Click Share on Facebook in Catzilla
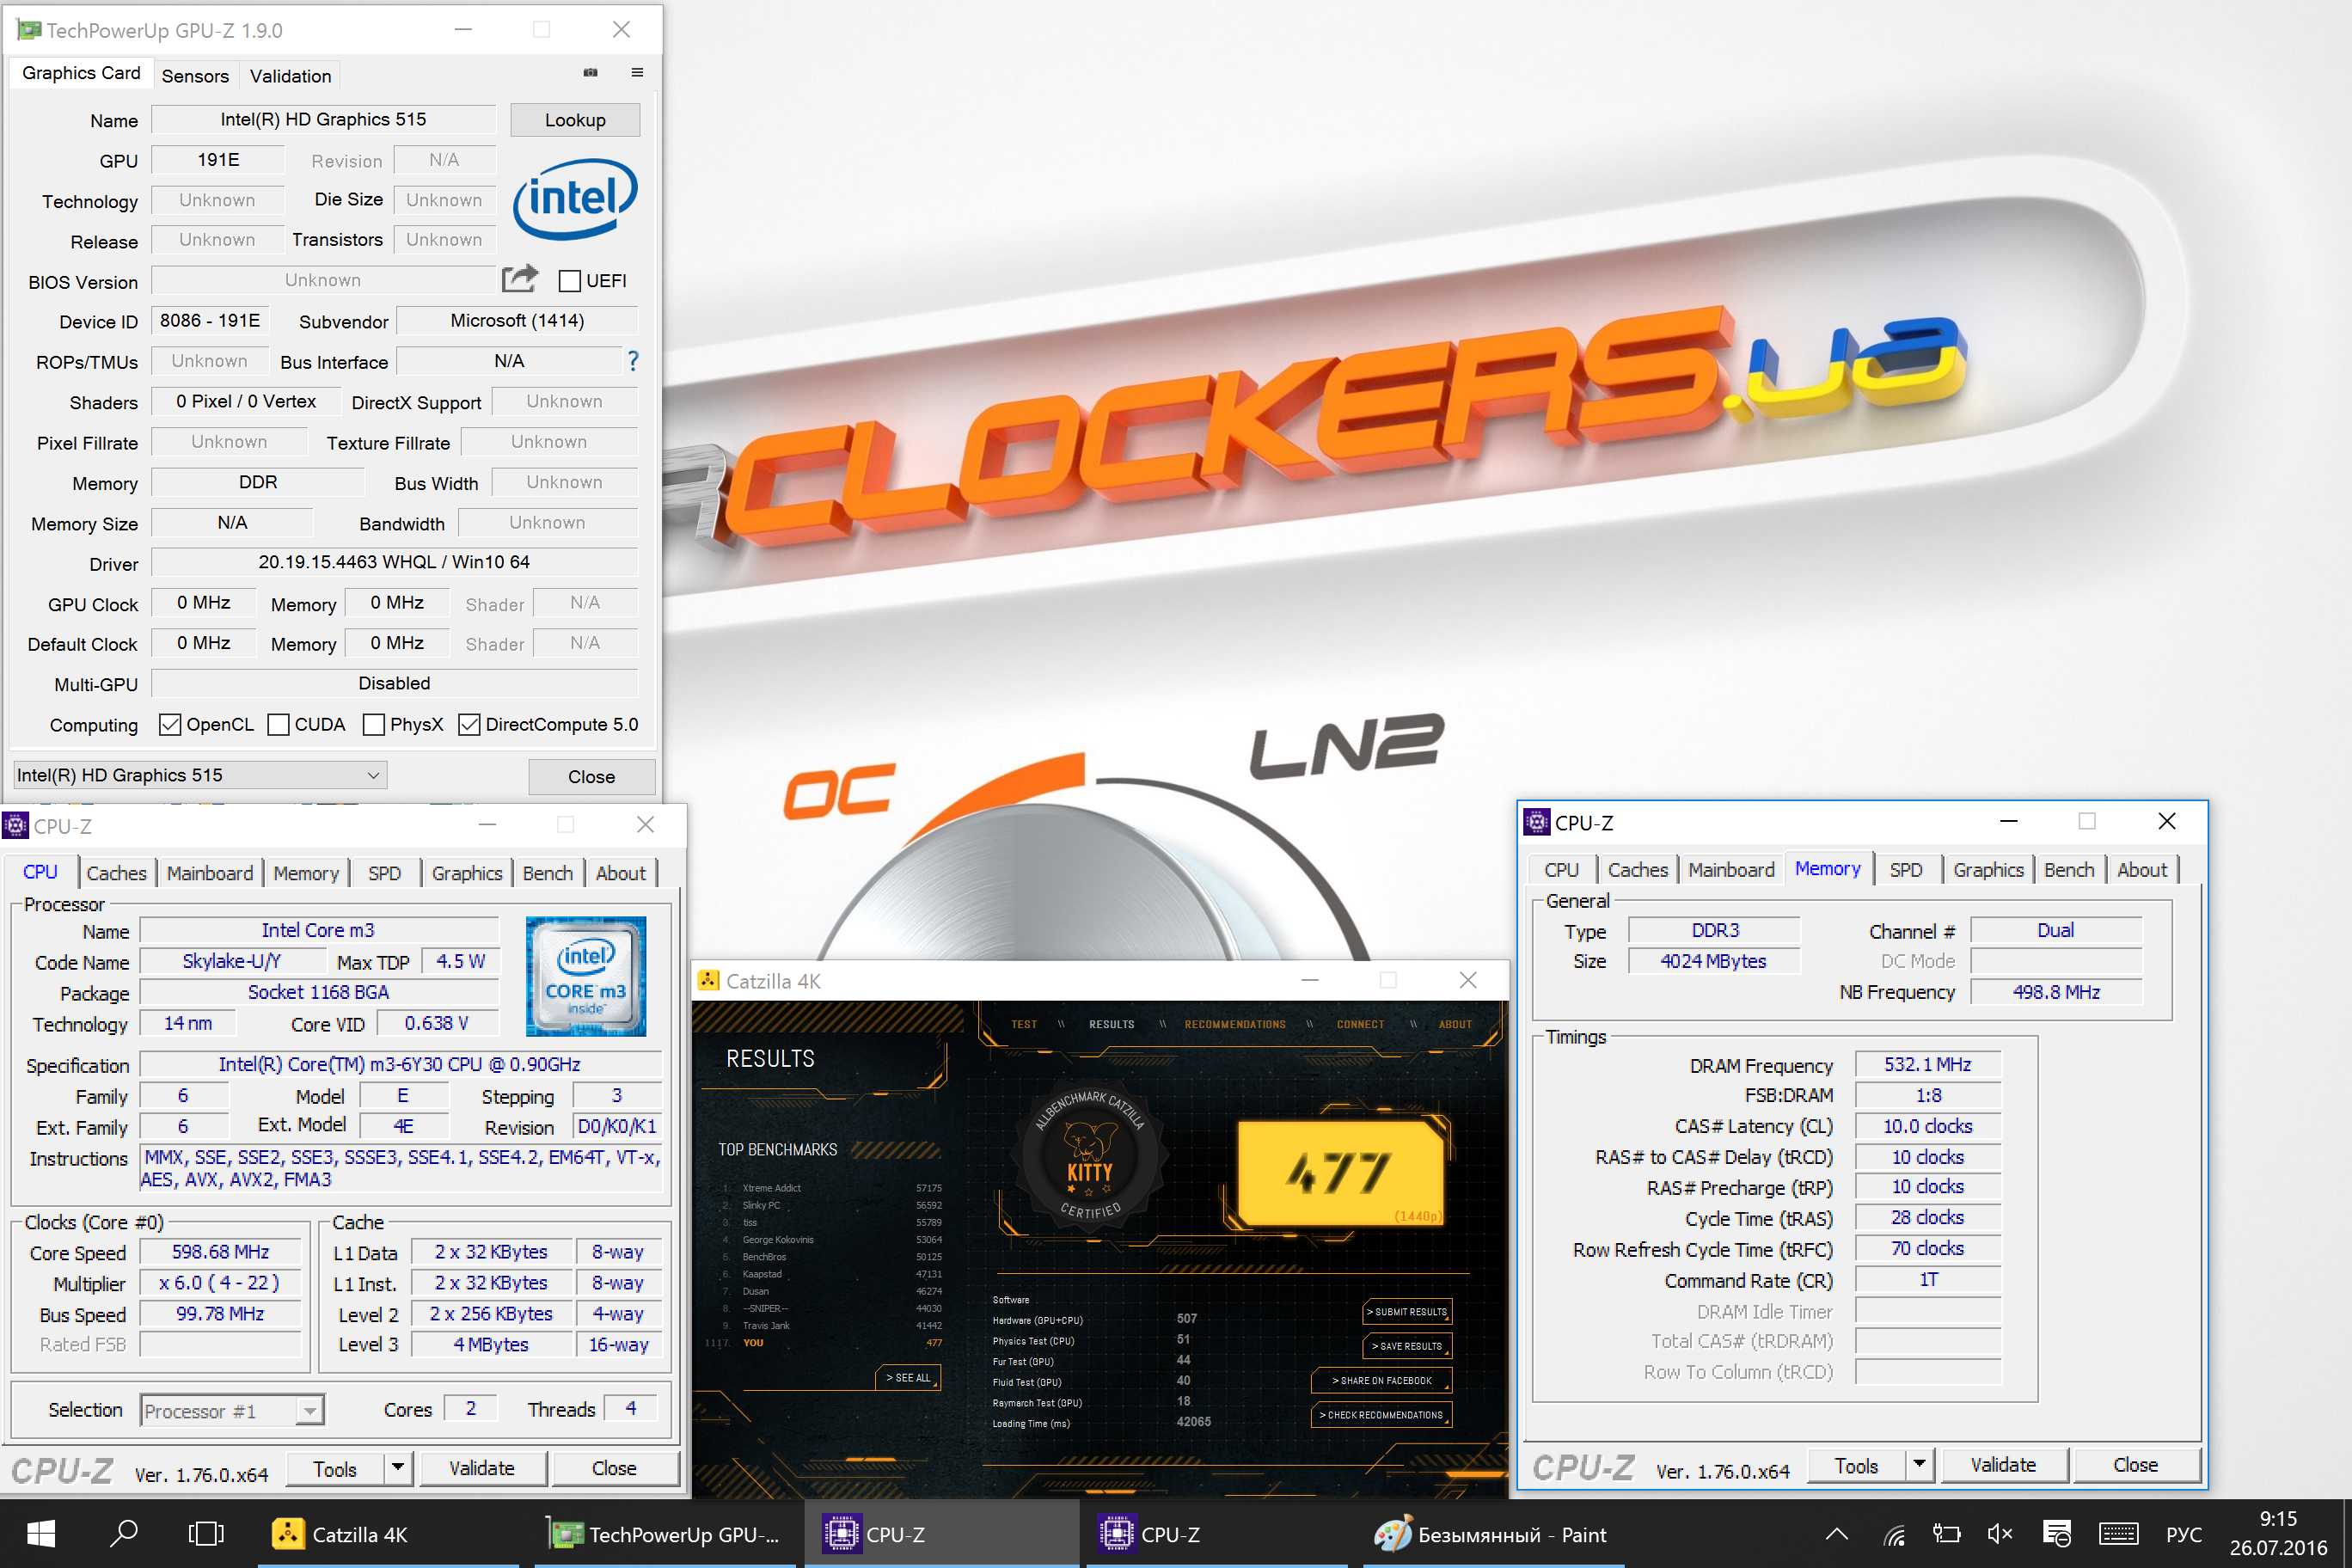2352x1568 pixels. pyautogui.click(x=1381, y=1380)
